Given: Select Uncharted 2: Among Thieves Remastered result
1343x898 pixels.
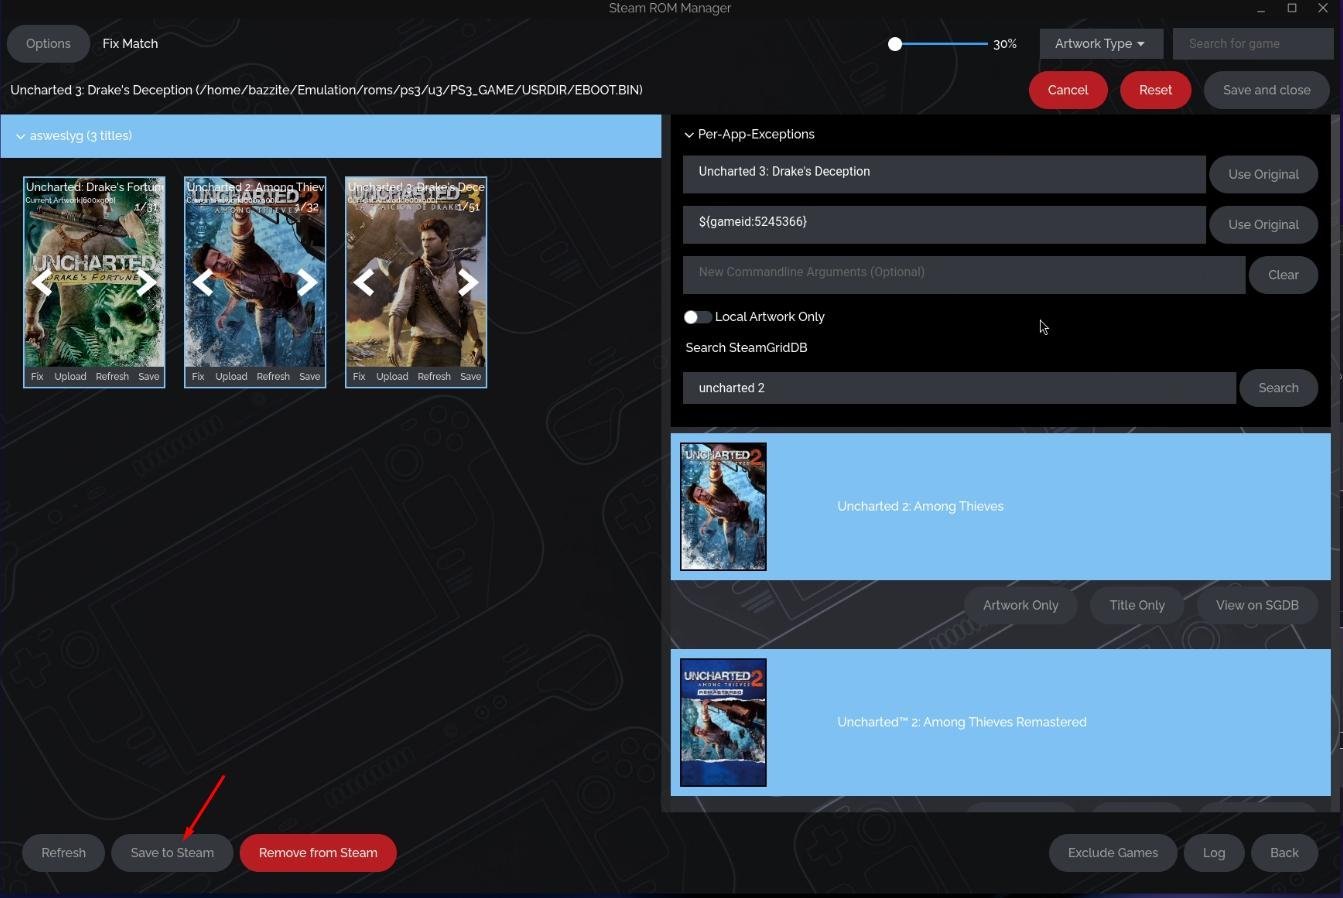Looking at the screenshot, I should (1000, 723).
